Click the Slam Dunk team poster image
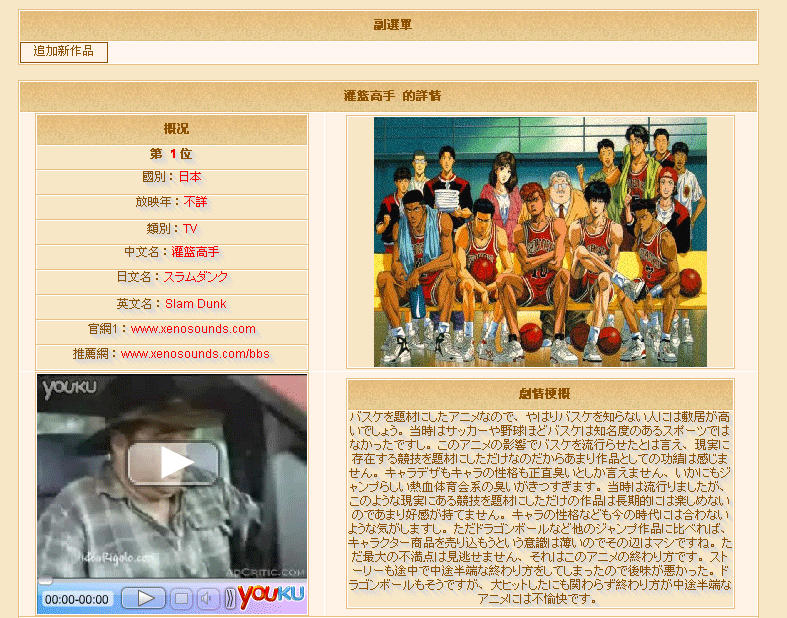 (540, 242)
